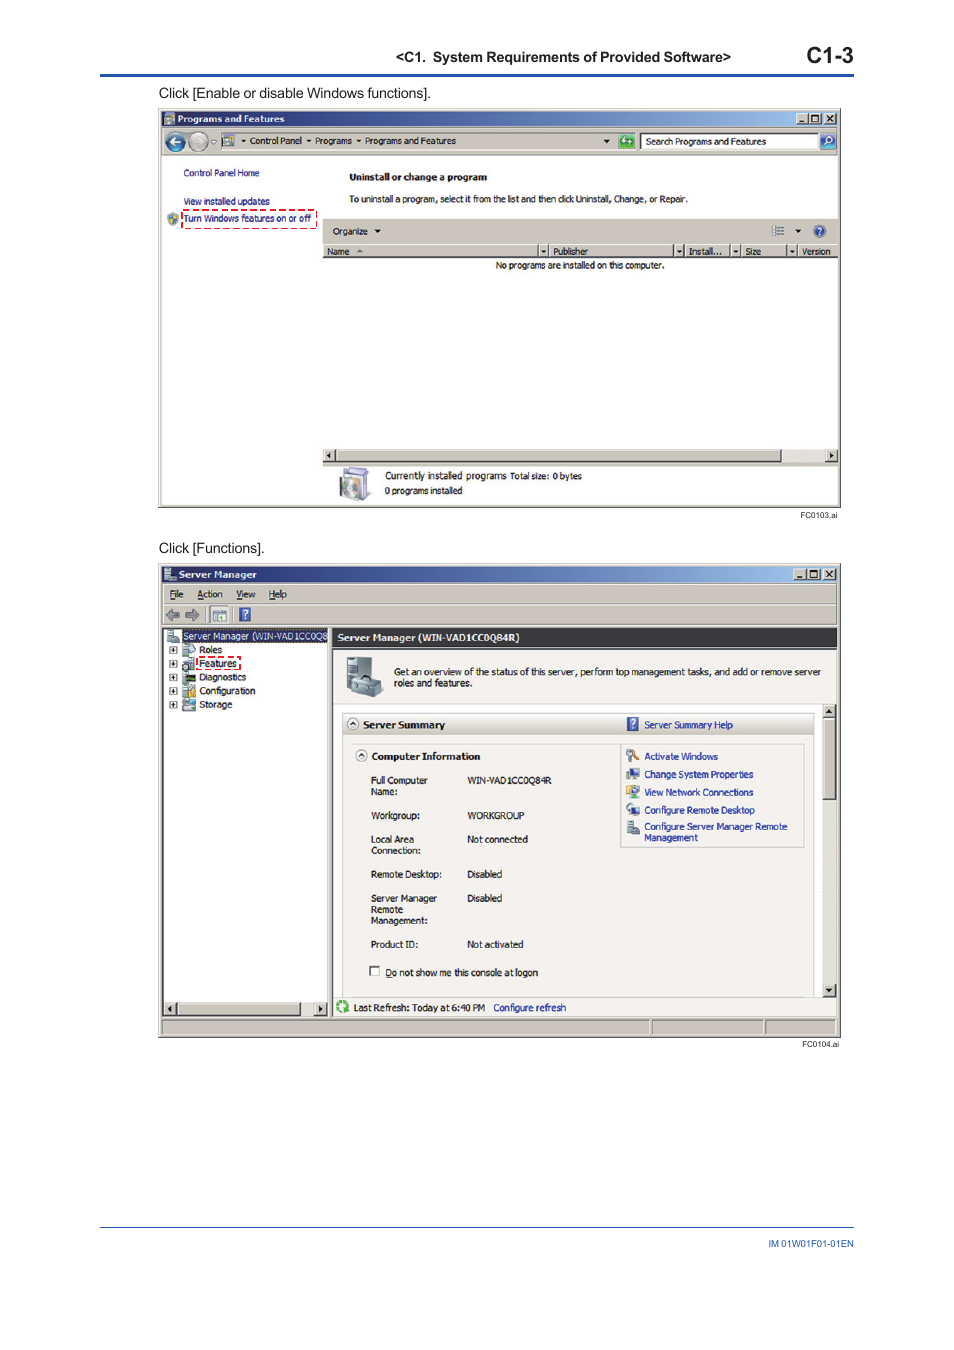The width and height of the screenshot is (954, 1350).
Task: Click the Size column header
Action: point(764,252)
